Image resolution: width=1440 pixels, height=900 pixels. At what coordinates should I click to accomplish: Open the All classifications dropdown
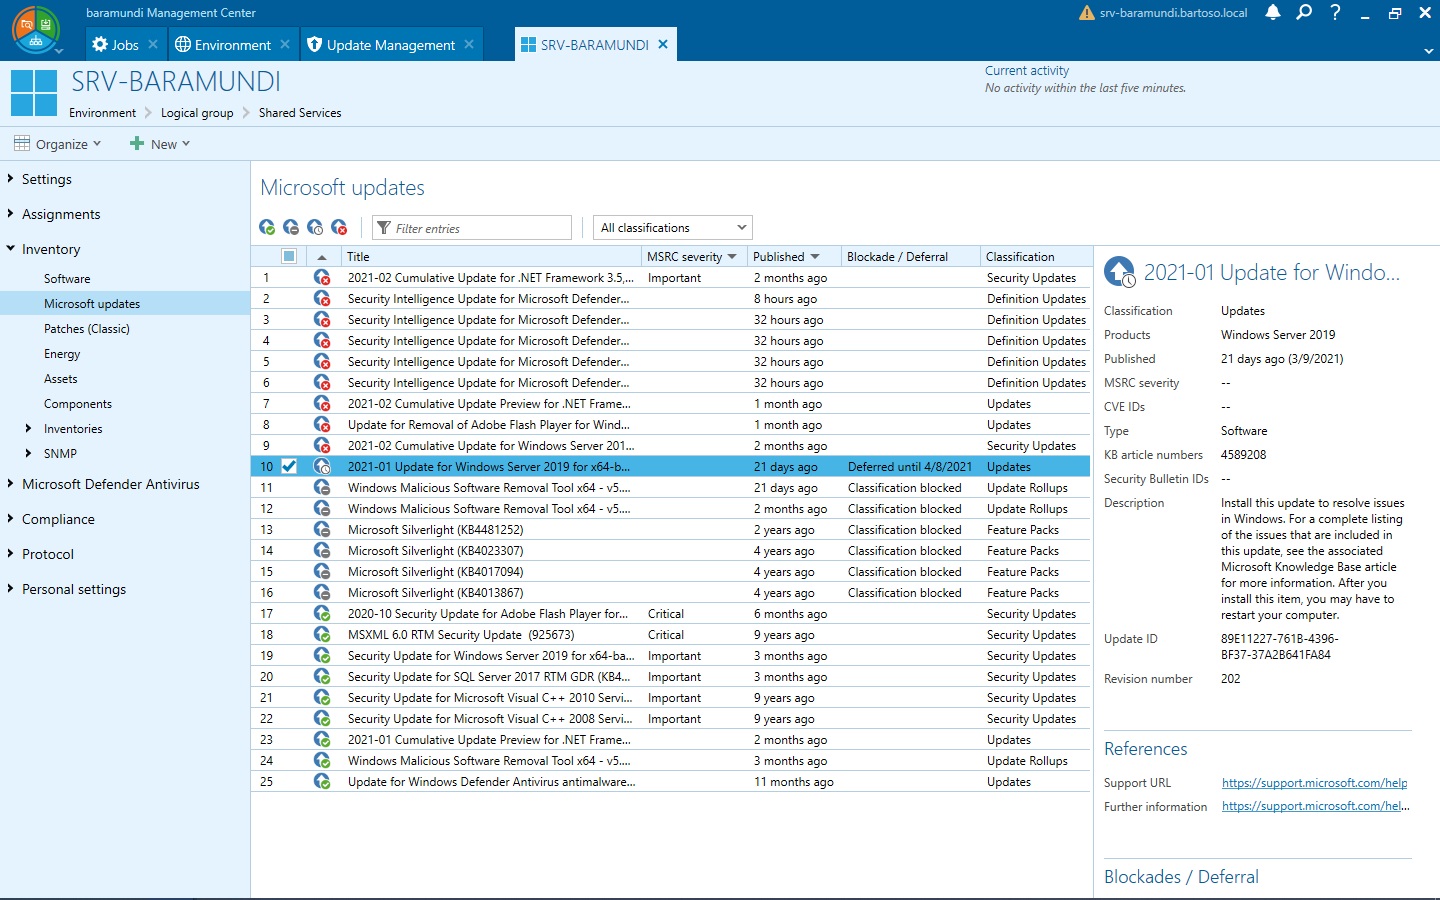(x=671, y=227)
